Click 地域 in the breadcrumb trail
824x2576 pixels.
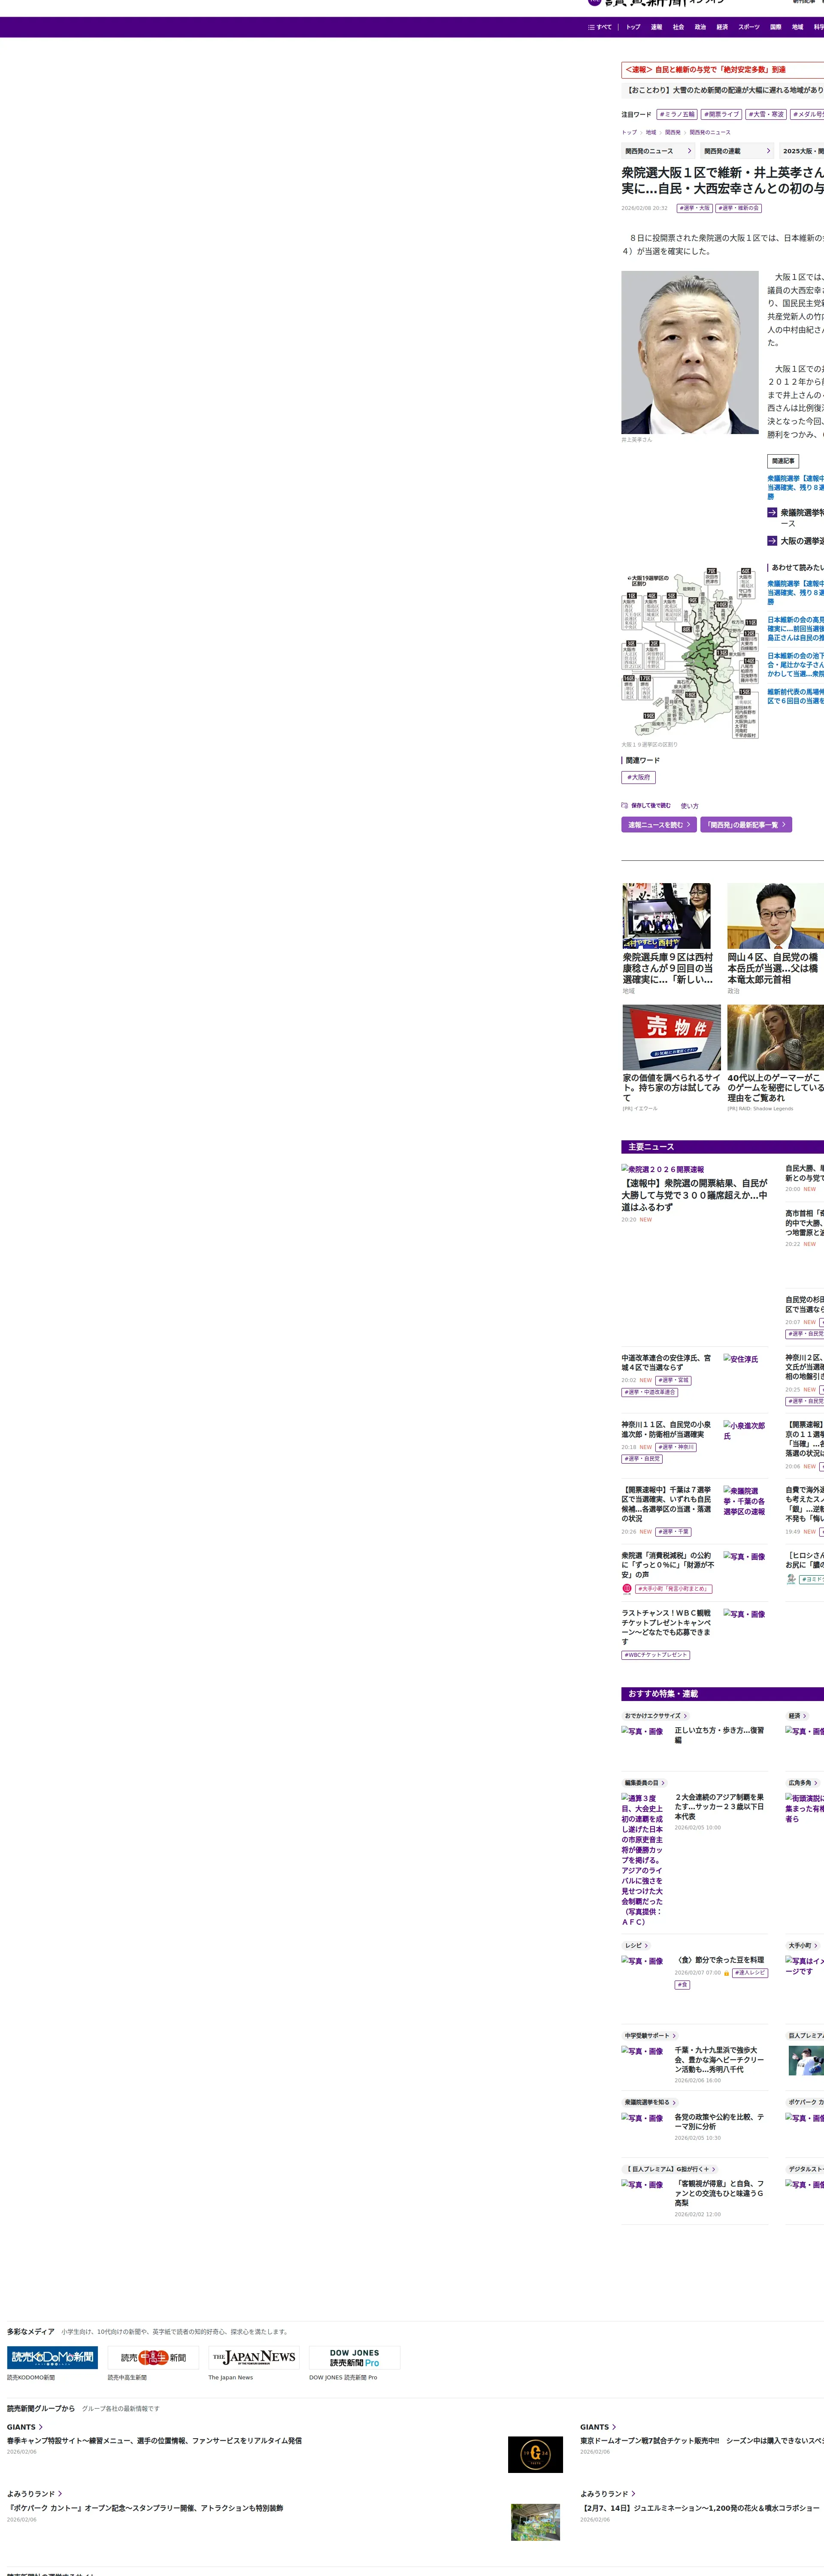point(650,132)
